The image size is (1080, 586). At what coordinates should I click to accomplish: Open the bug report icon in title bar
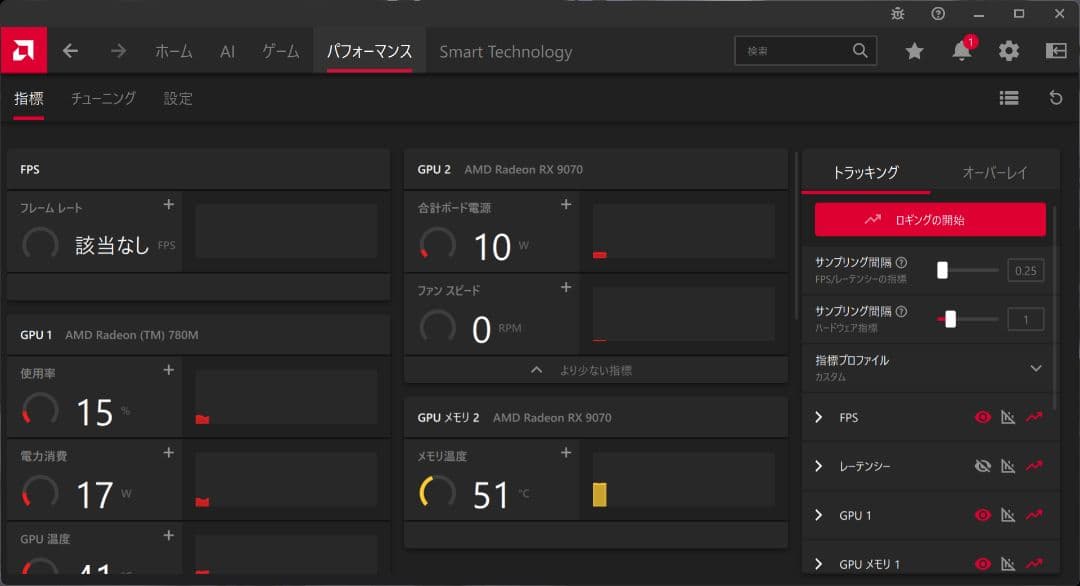click(x=897, y=15)
